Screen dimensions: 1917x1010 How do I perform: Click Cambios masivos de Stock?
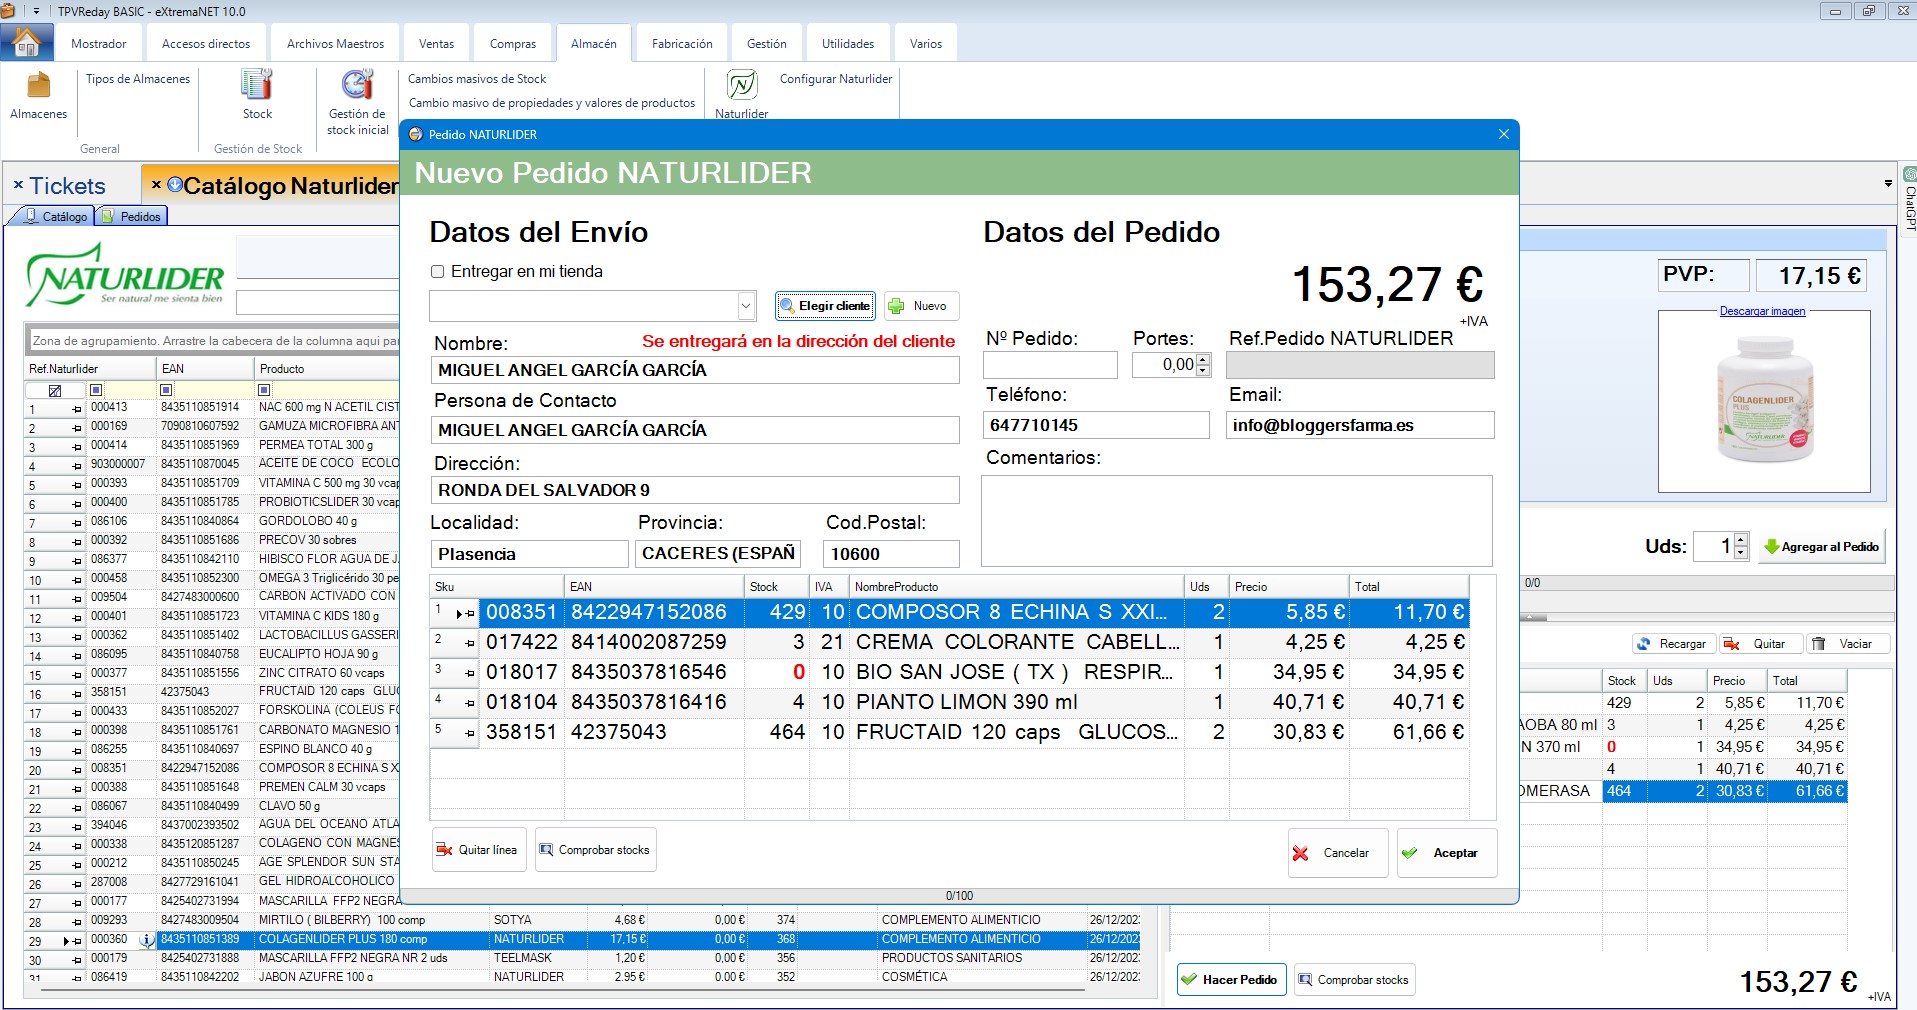(477, 79)
